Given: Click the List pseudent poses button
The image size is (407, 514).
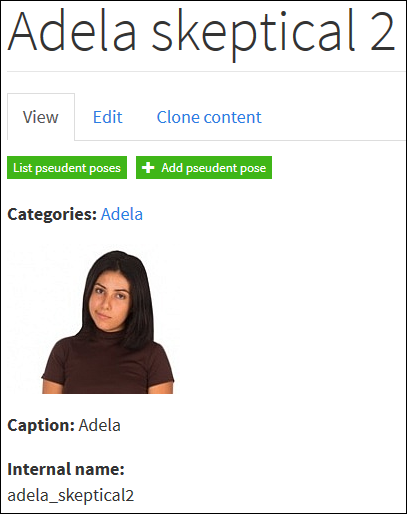Looking at the screenshot, I should pyautogui.click(x=67, y=168).
